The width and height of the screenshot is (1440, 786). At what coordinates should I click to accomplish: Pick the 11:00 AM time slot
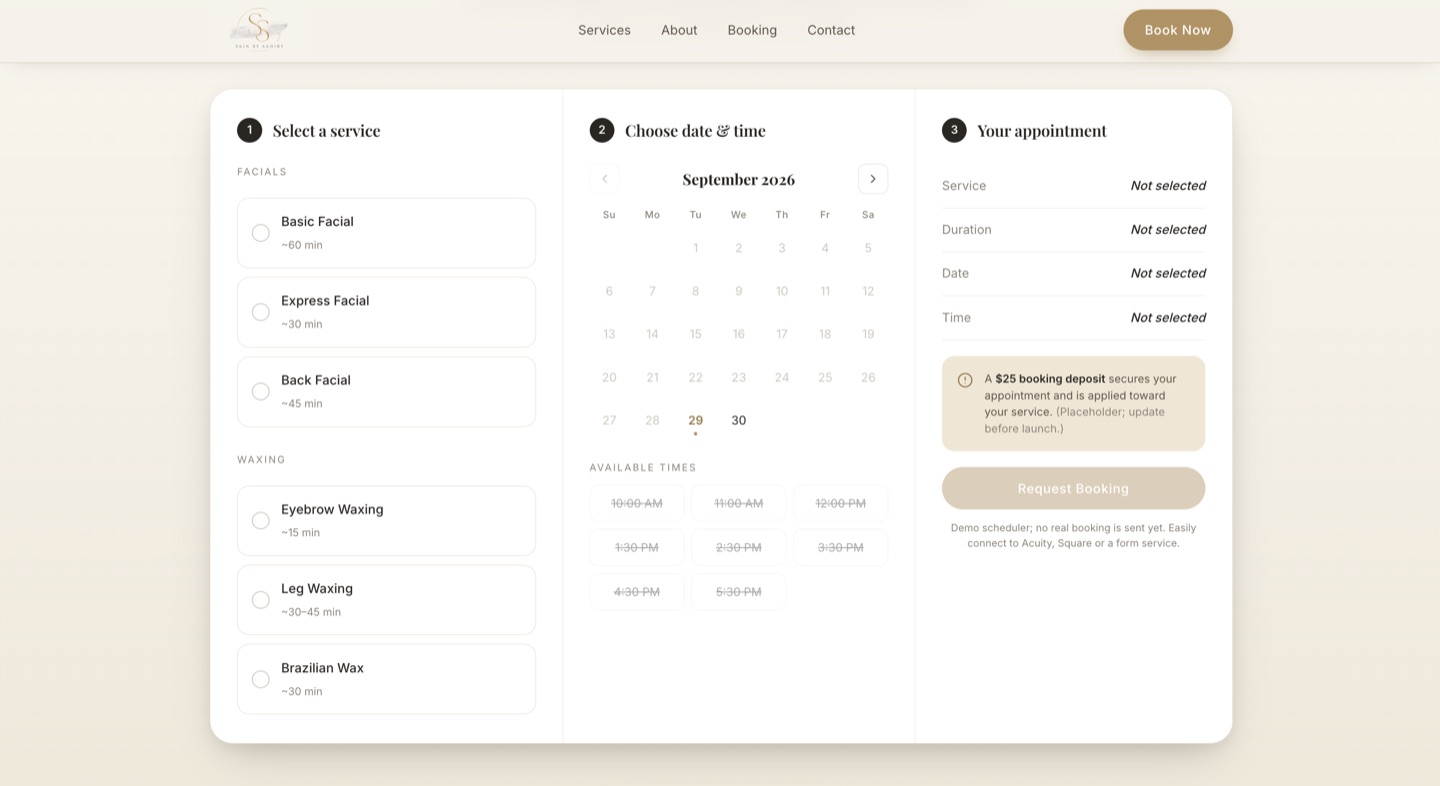739,503
